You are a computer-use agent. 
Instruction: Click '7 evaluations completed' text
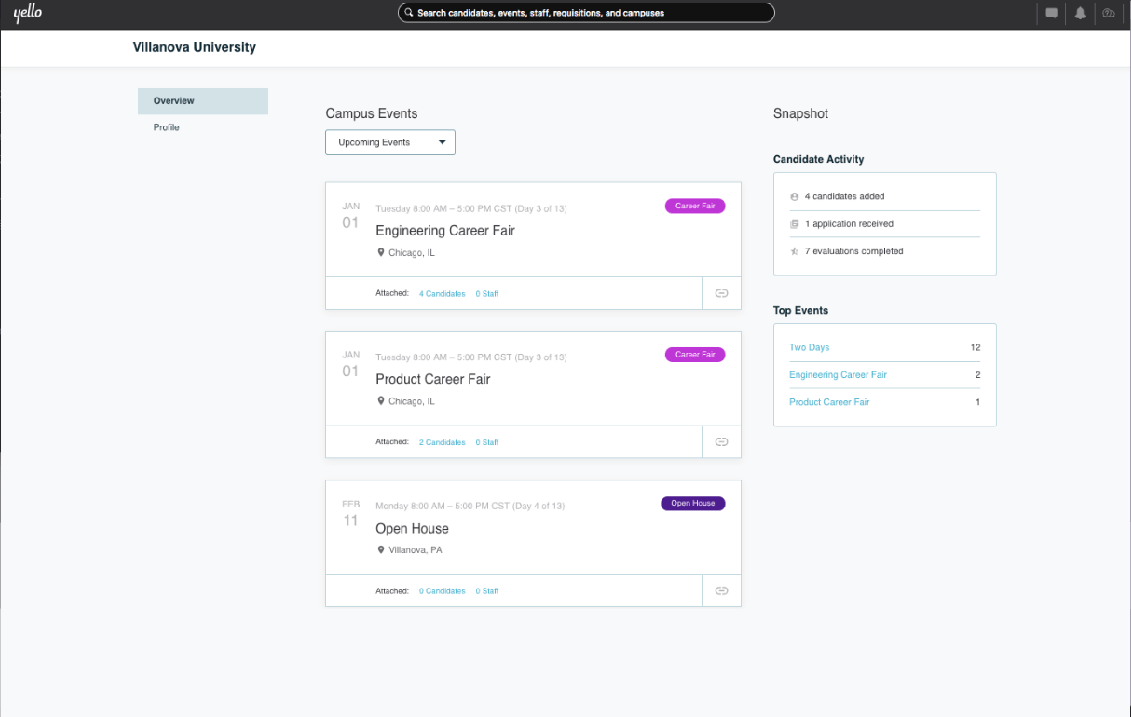point(854,251)
